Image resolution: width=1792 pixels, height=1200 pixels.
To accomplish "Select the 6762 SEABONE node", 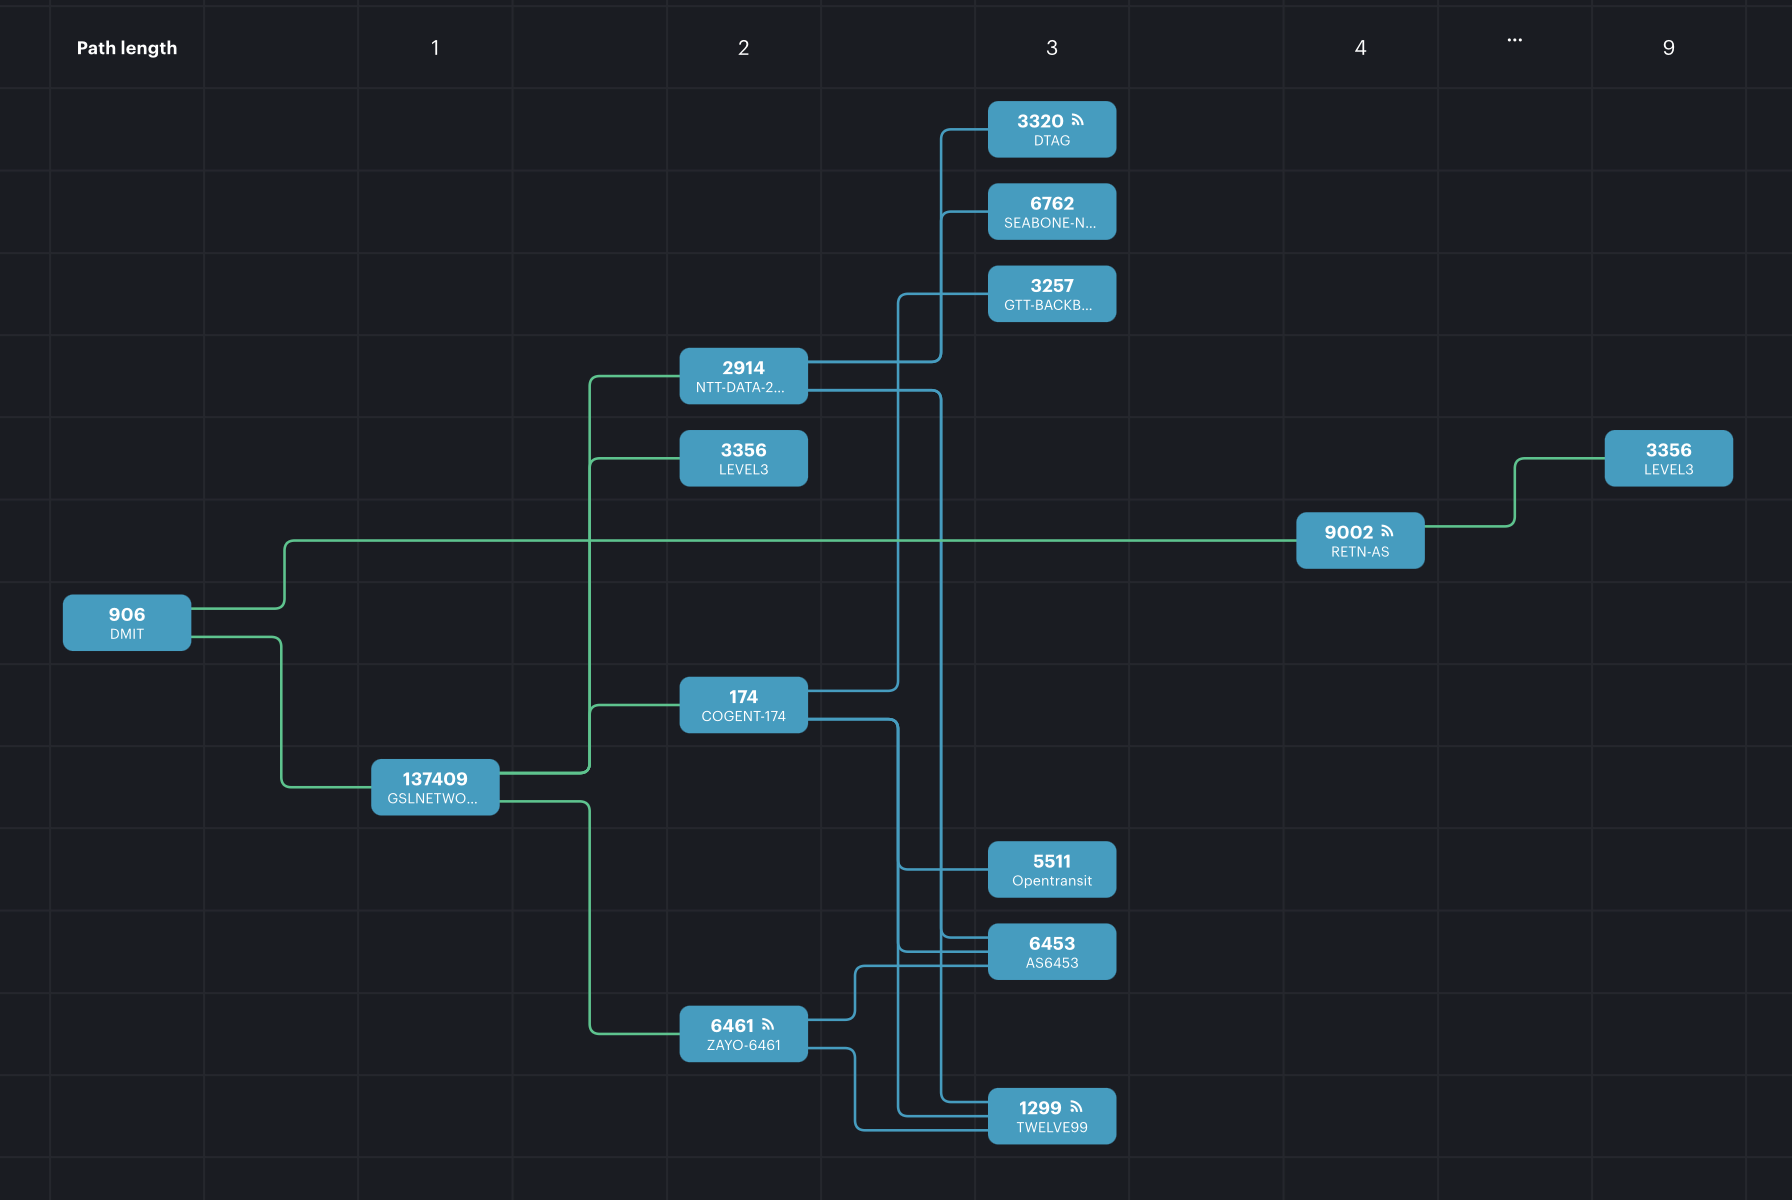I will click(1051, 211).
